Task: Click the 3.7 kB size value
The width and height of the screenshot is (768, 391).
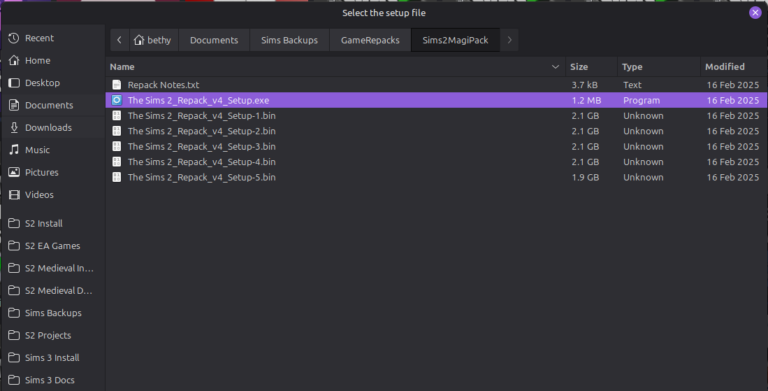Action: click(584, 85)
